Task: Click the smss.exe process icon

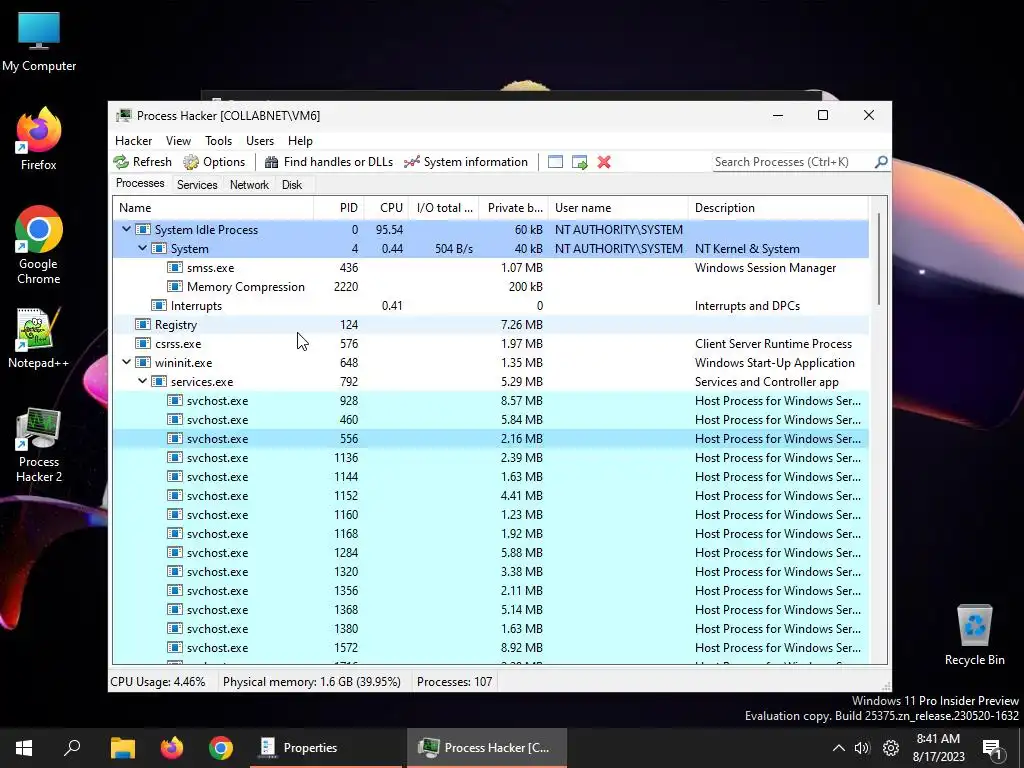Action: [x=174, y=268]
